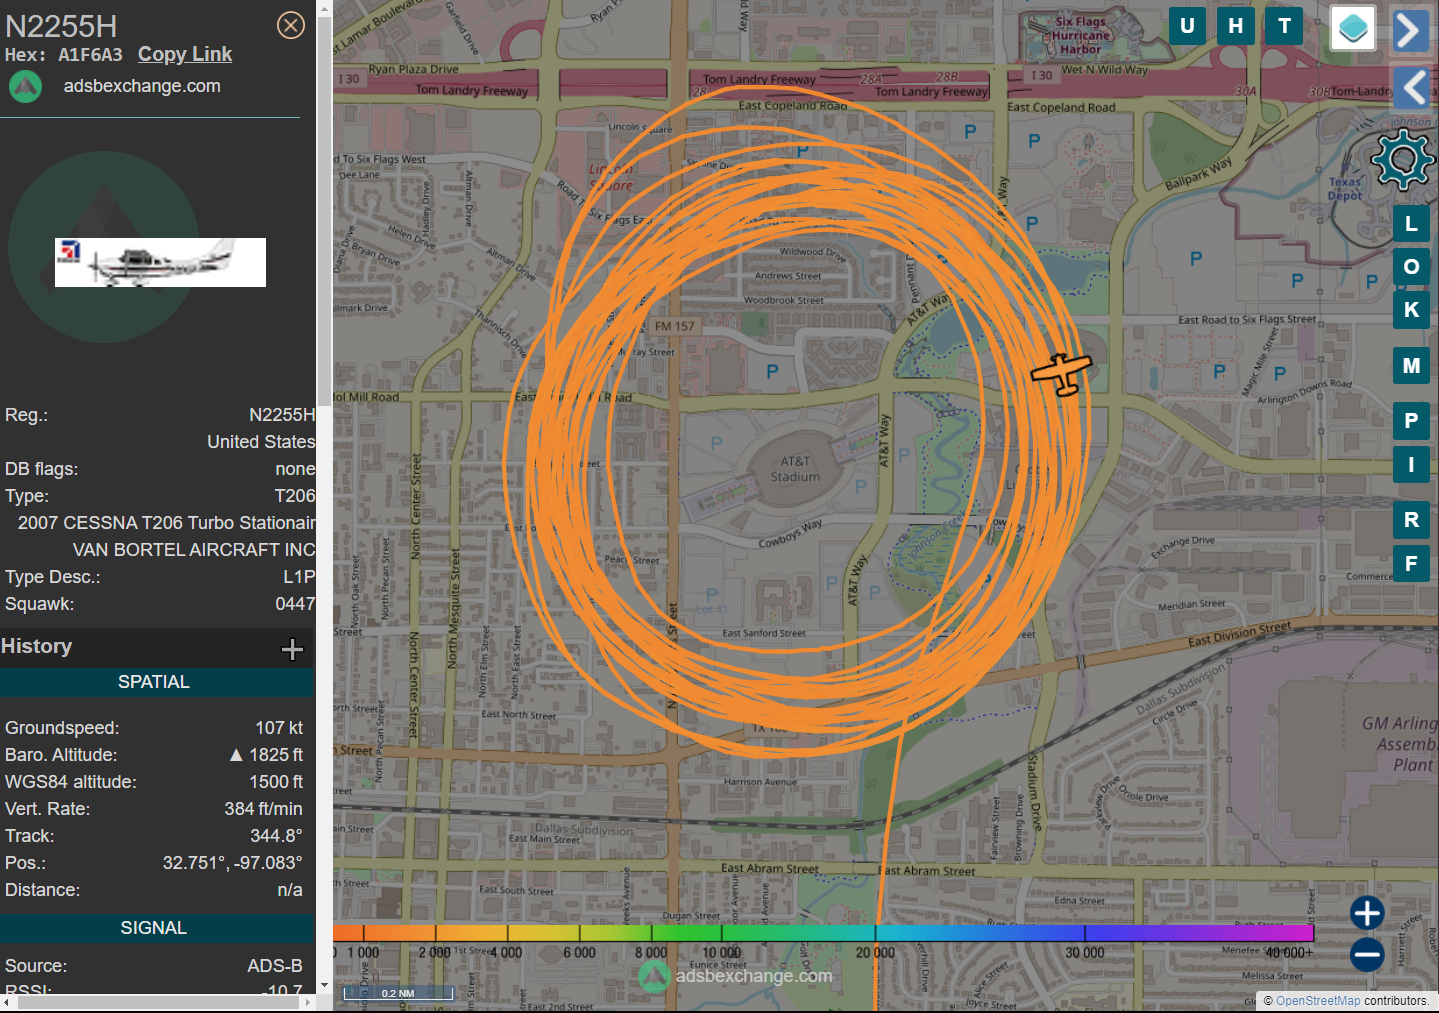Click the WGS84 altitude 1500 ft value
This screenshot has width=1439, height=1013.
276,782
